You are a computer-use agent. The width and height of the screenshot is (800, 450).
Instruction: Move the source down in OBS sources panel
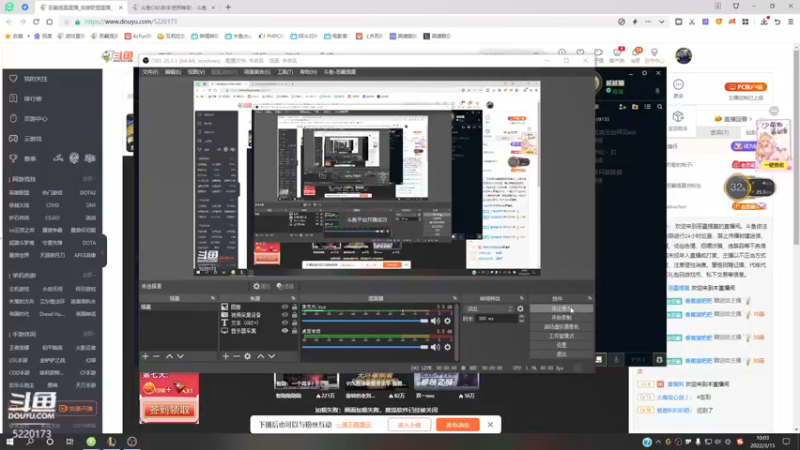(271, 356)
